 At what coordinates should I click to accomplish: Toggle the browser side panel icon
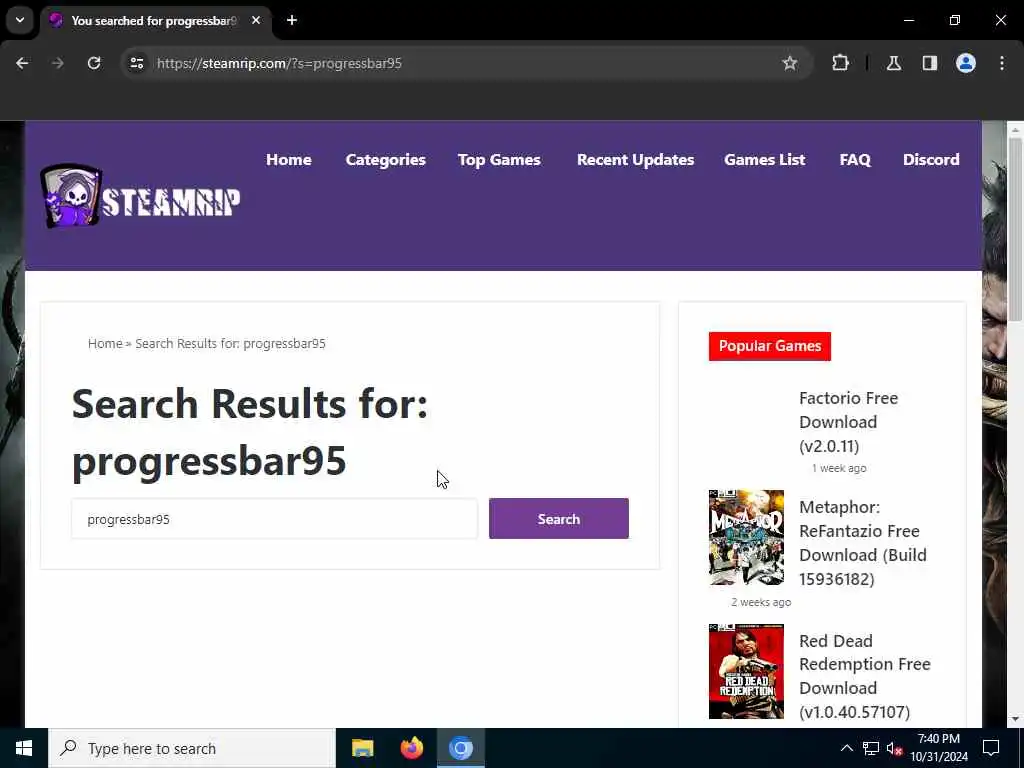click(x=929, y=63)
